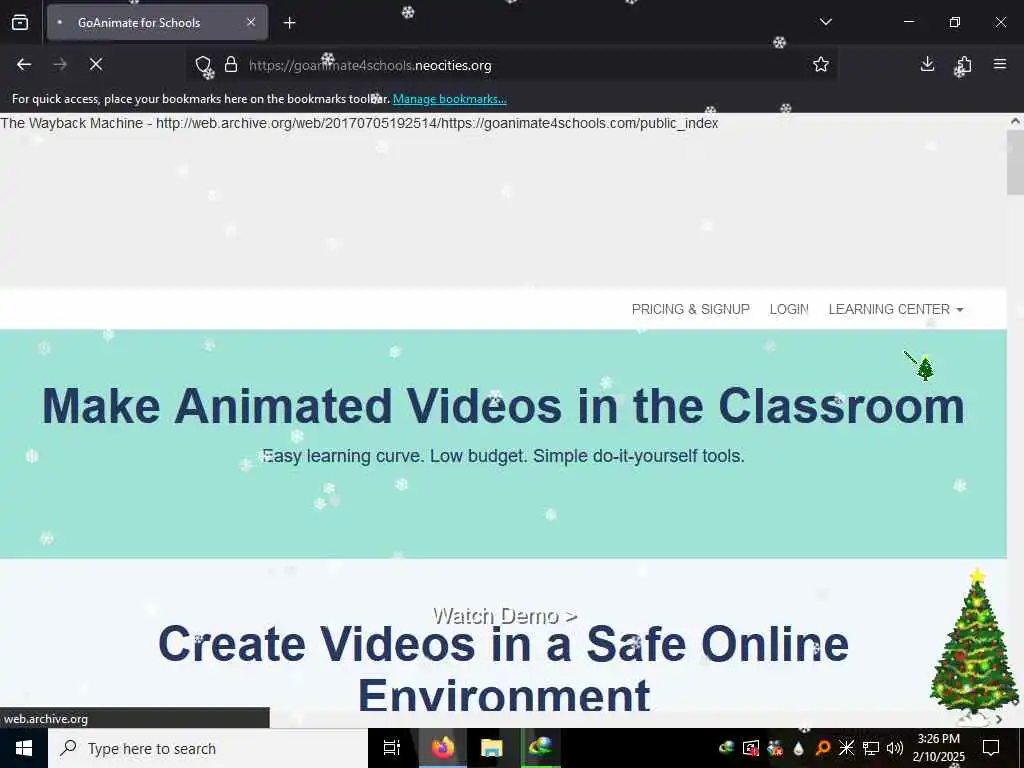The height and width of the screenshot is (768, 1024).
Task: Click the vertical scrollbar thumb
Action: tap(1015, 162)
